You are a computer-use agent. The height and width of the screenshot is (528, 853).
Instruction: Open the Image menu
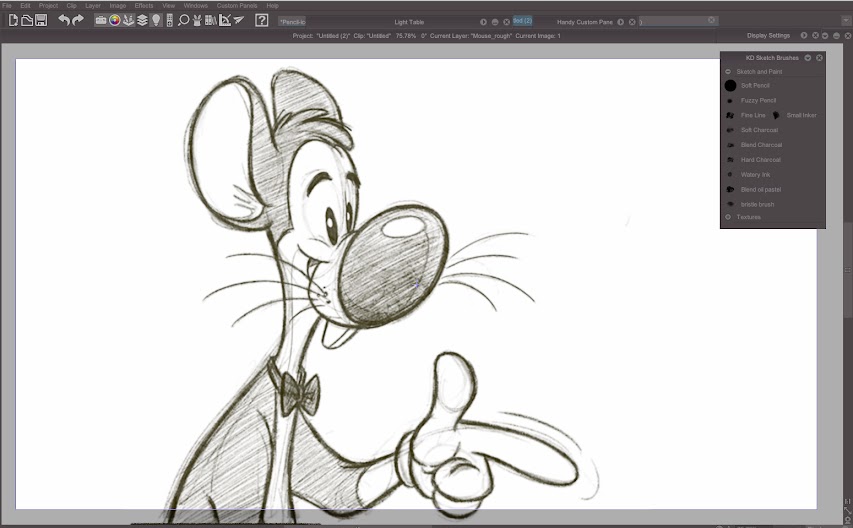[x=118, y=5]
